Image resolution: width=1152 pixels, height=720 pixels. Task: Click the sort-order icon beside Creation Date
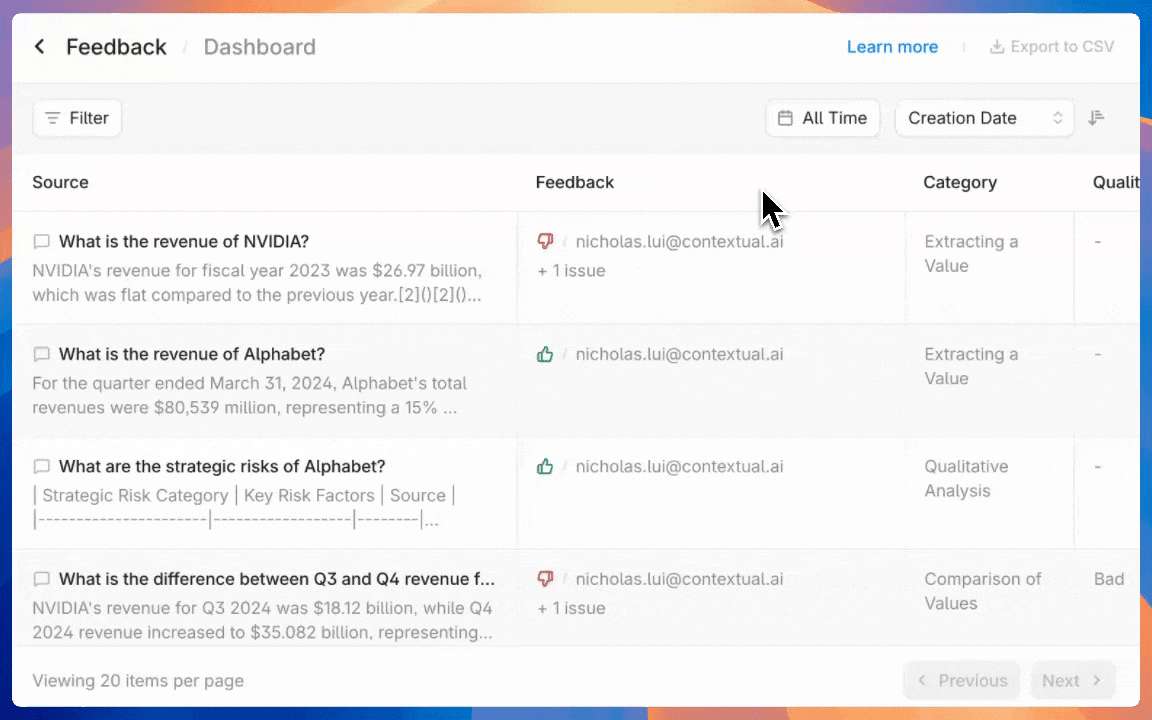(x=1096, y=118)
